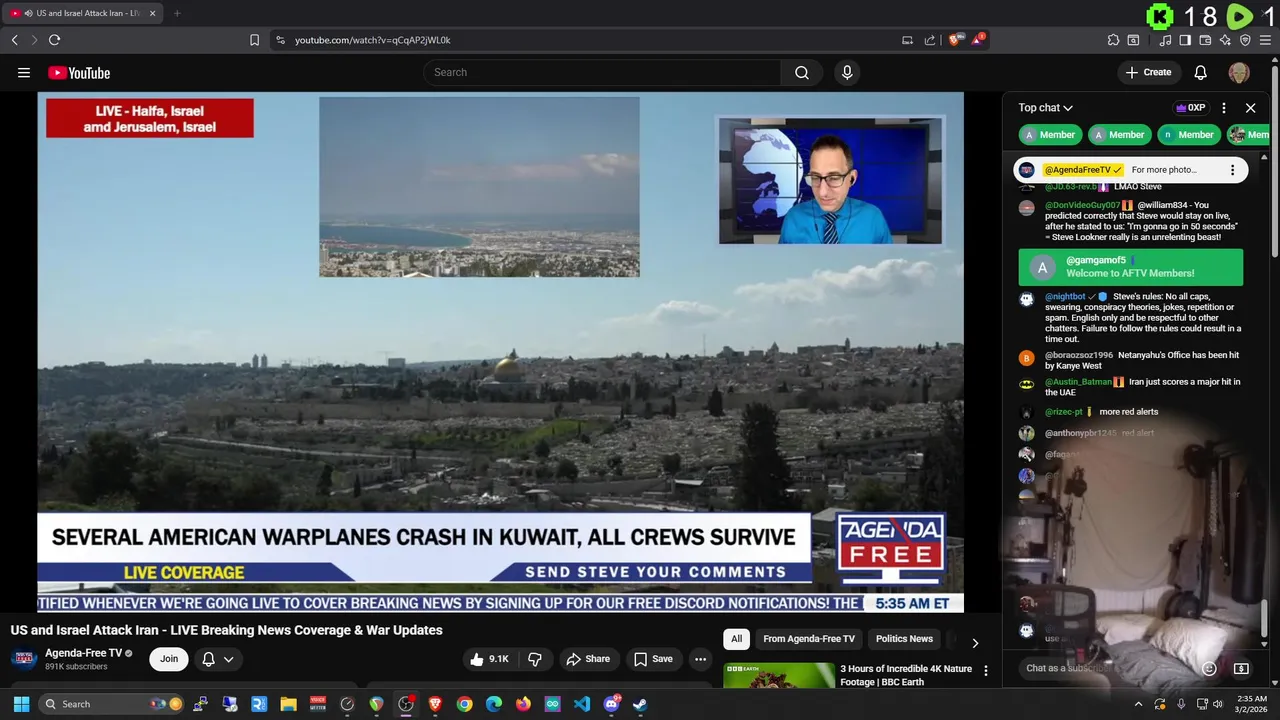Open the emoji picker in chat input
1280x720 pixels.
tap(1209, 668)
